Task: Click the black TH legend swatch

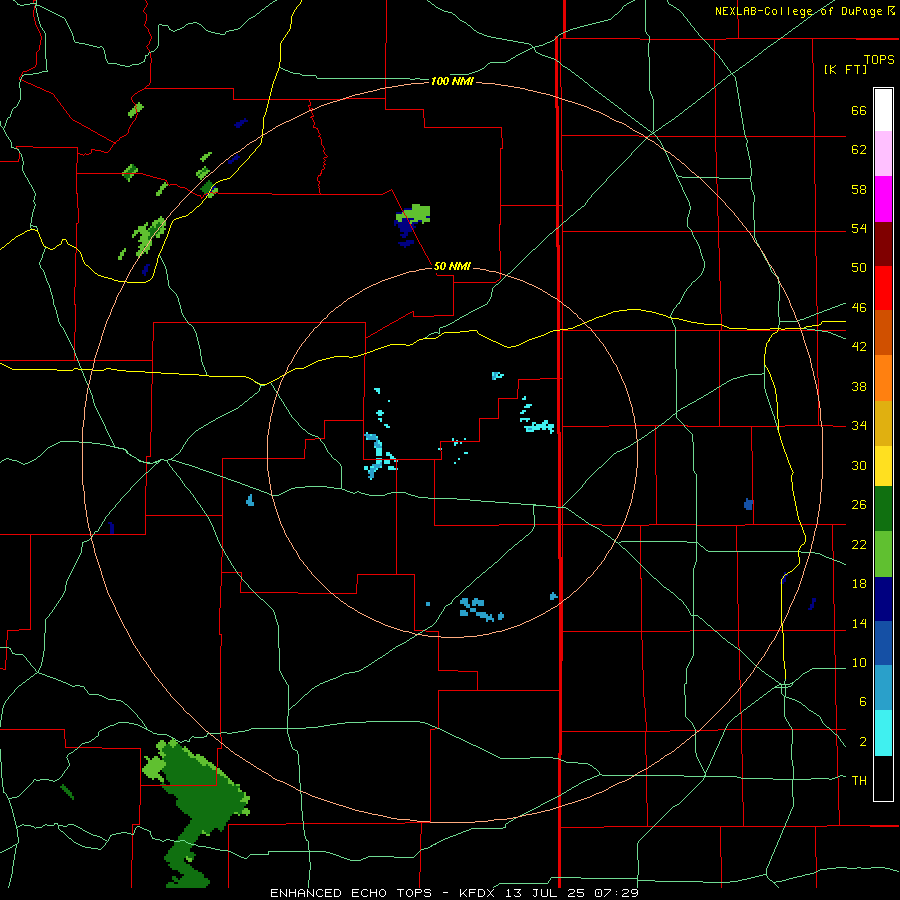Action: click(x=883, y=778)
